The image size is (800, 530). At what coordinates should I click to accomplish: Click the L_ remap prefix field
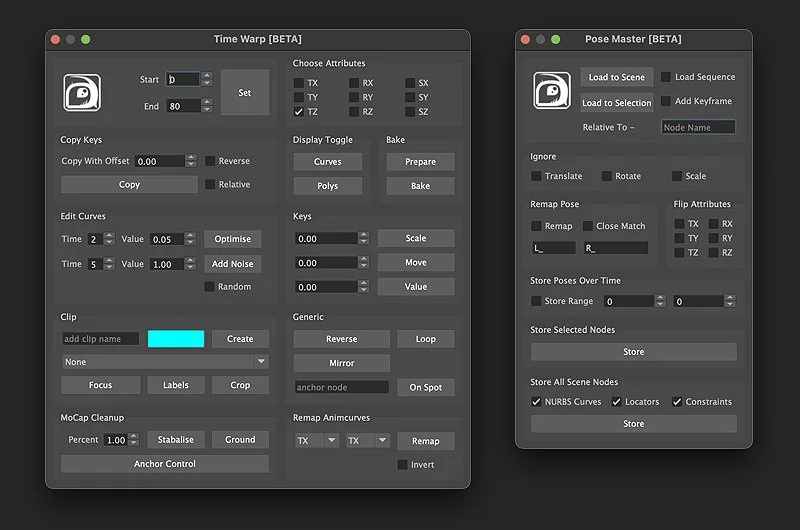coord(554,248)
